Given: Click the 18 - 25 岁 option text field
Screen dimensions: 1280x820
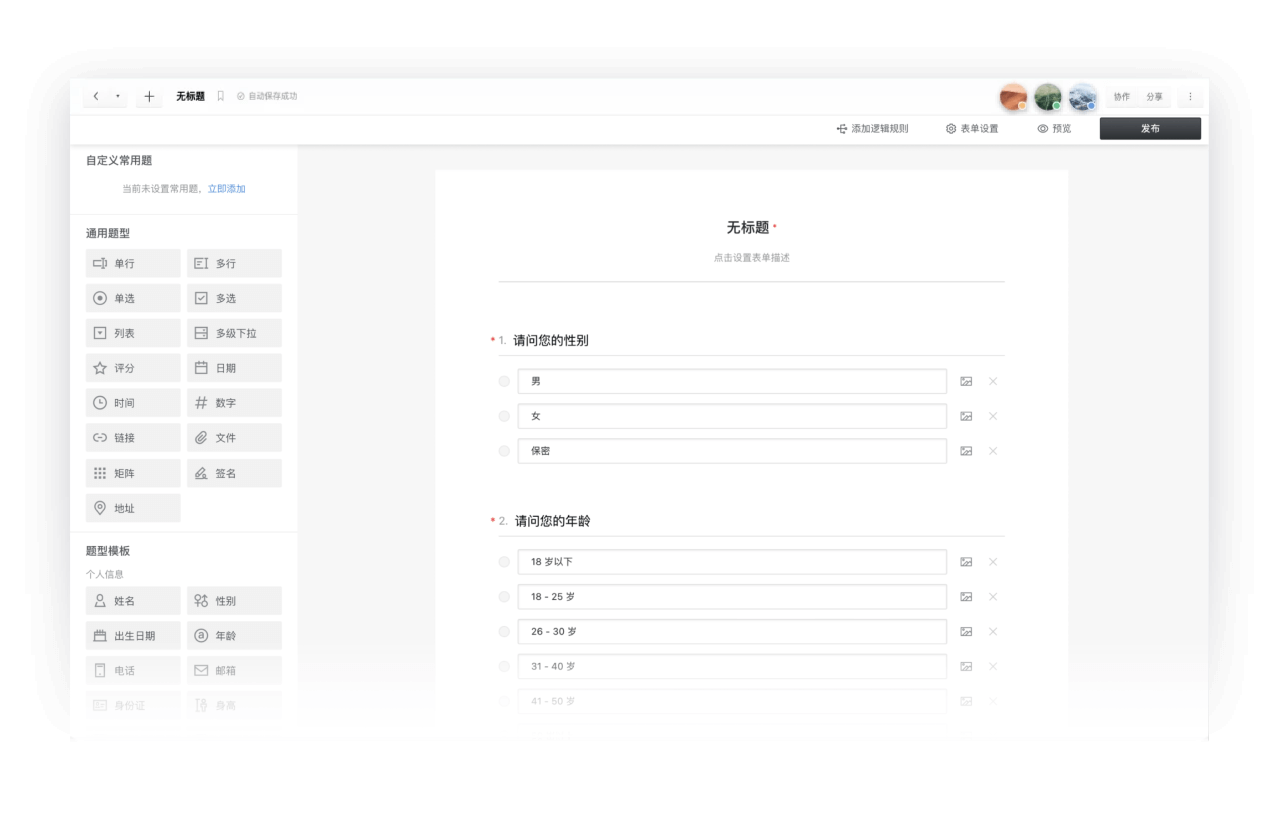Looking at the screenshot, I should (x=732, y=598).
